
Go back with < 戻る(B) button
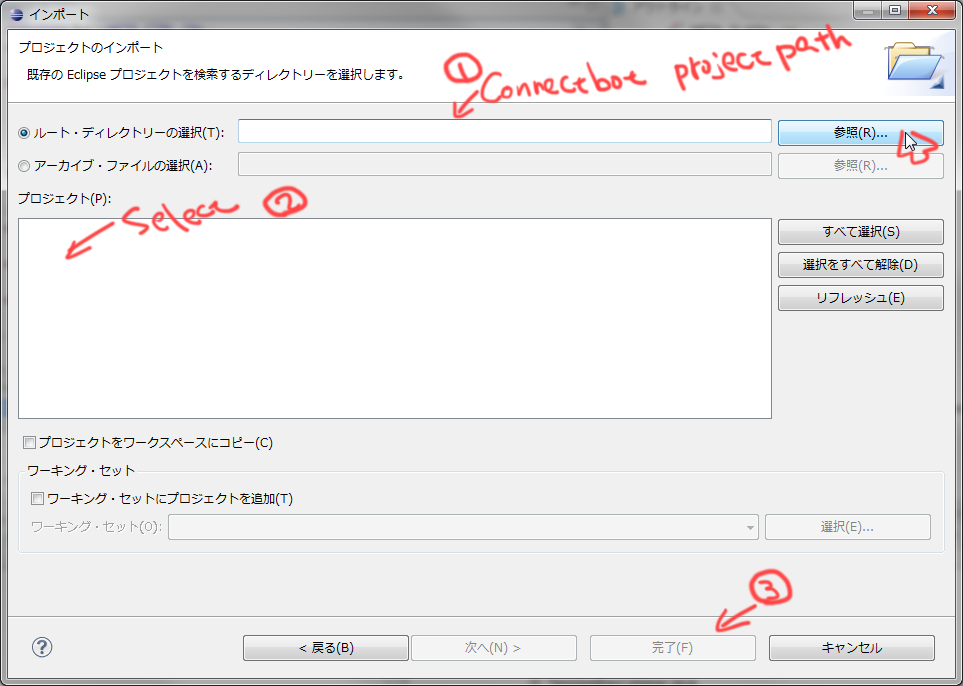[x=326, y=647]
